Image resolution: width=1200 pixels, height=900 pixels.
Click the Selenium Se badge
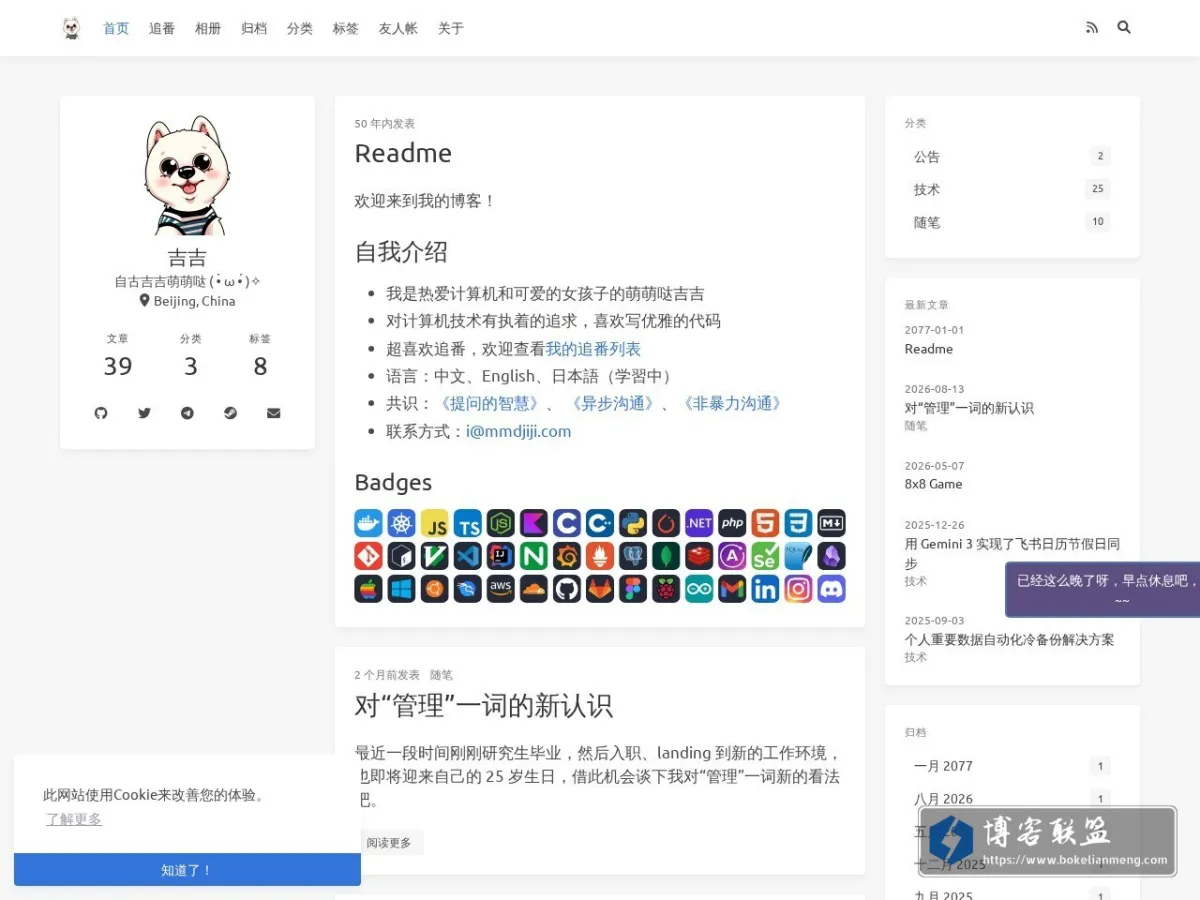point(765,556)
